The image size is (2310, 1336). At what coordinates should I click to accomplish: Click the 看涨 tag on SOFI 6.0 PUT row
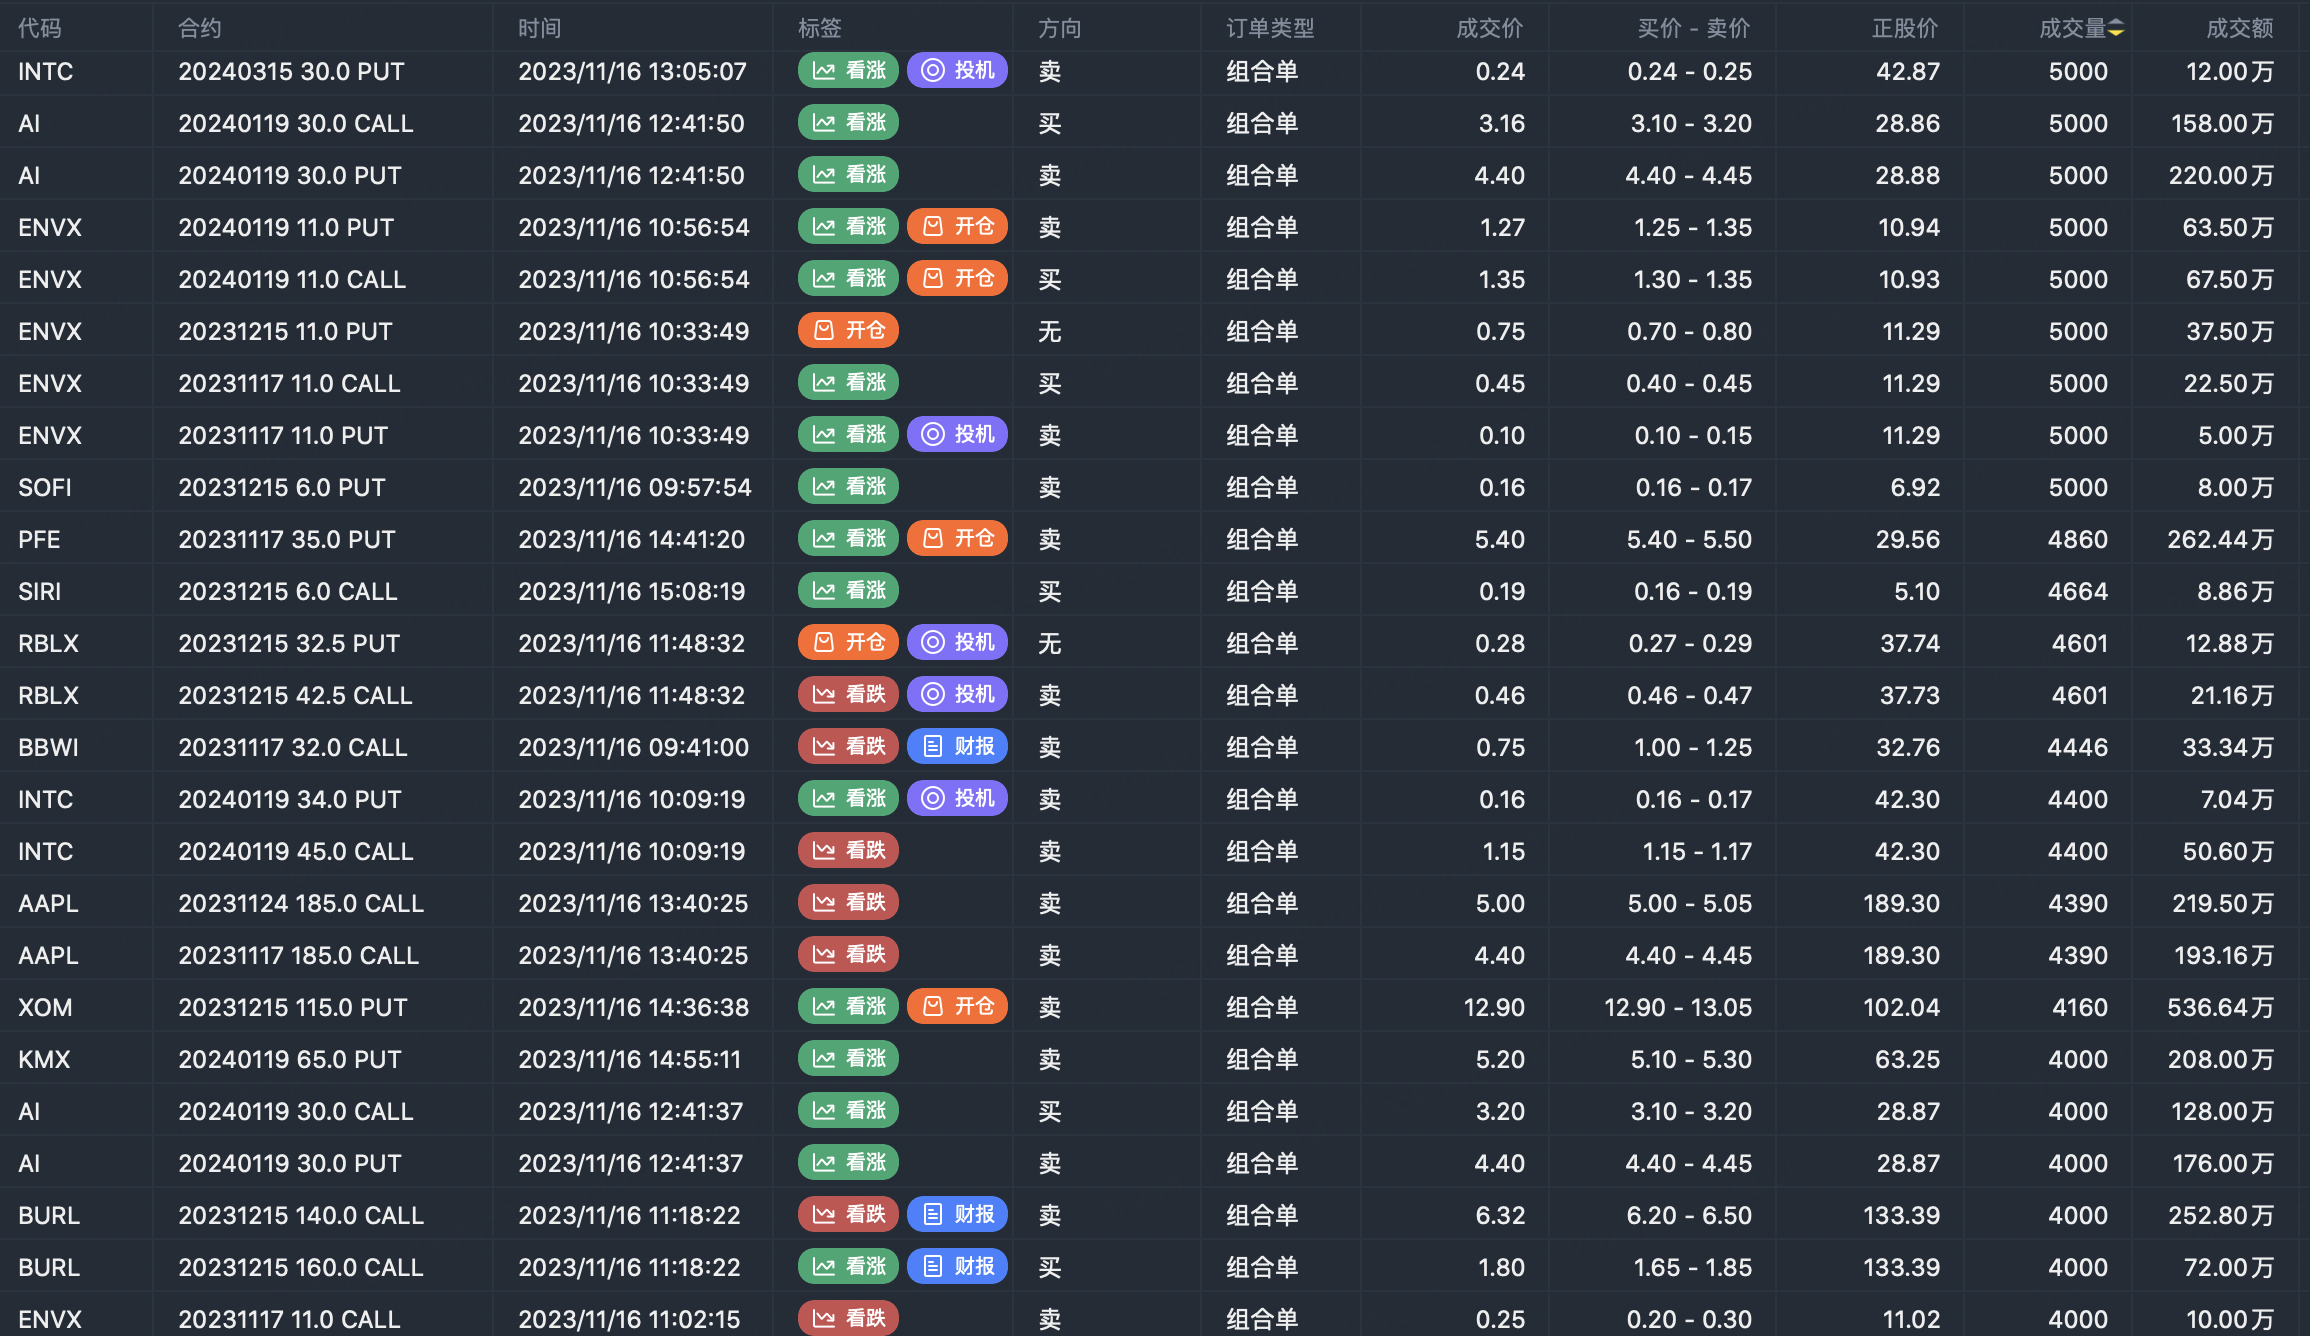point(849,486)
